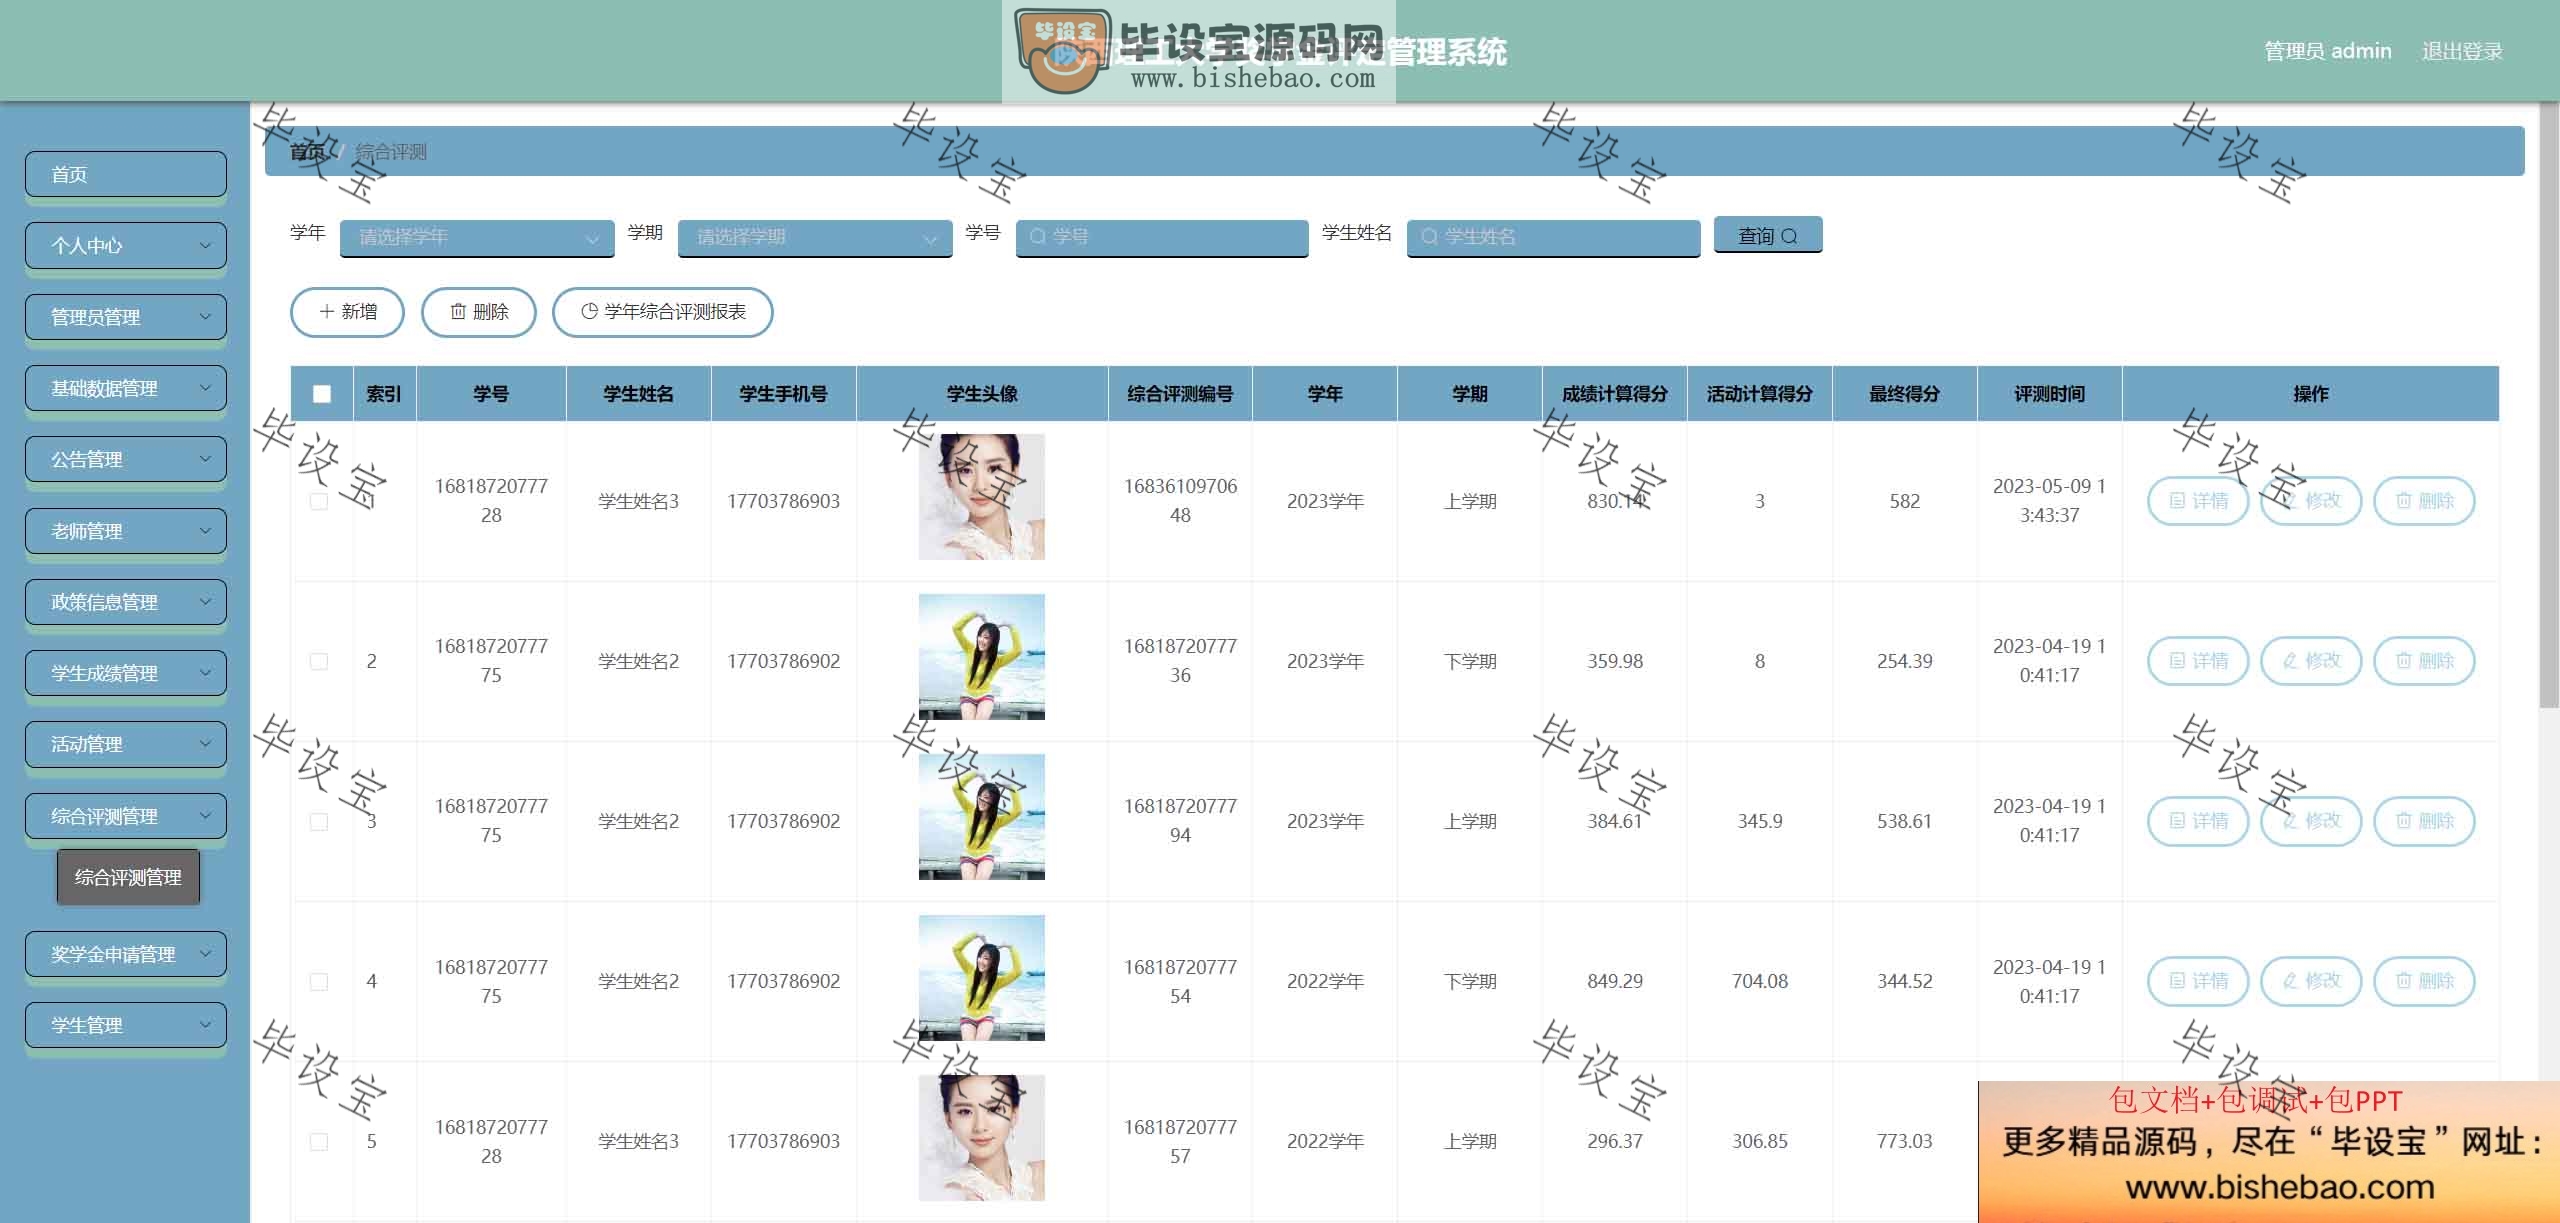
Task: Click 修改 for index 4 row
Action: (2311, 981)
